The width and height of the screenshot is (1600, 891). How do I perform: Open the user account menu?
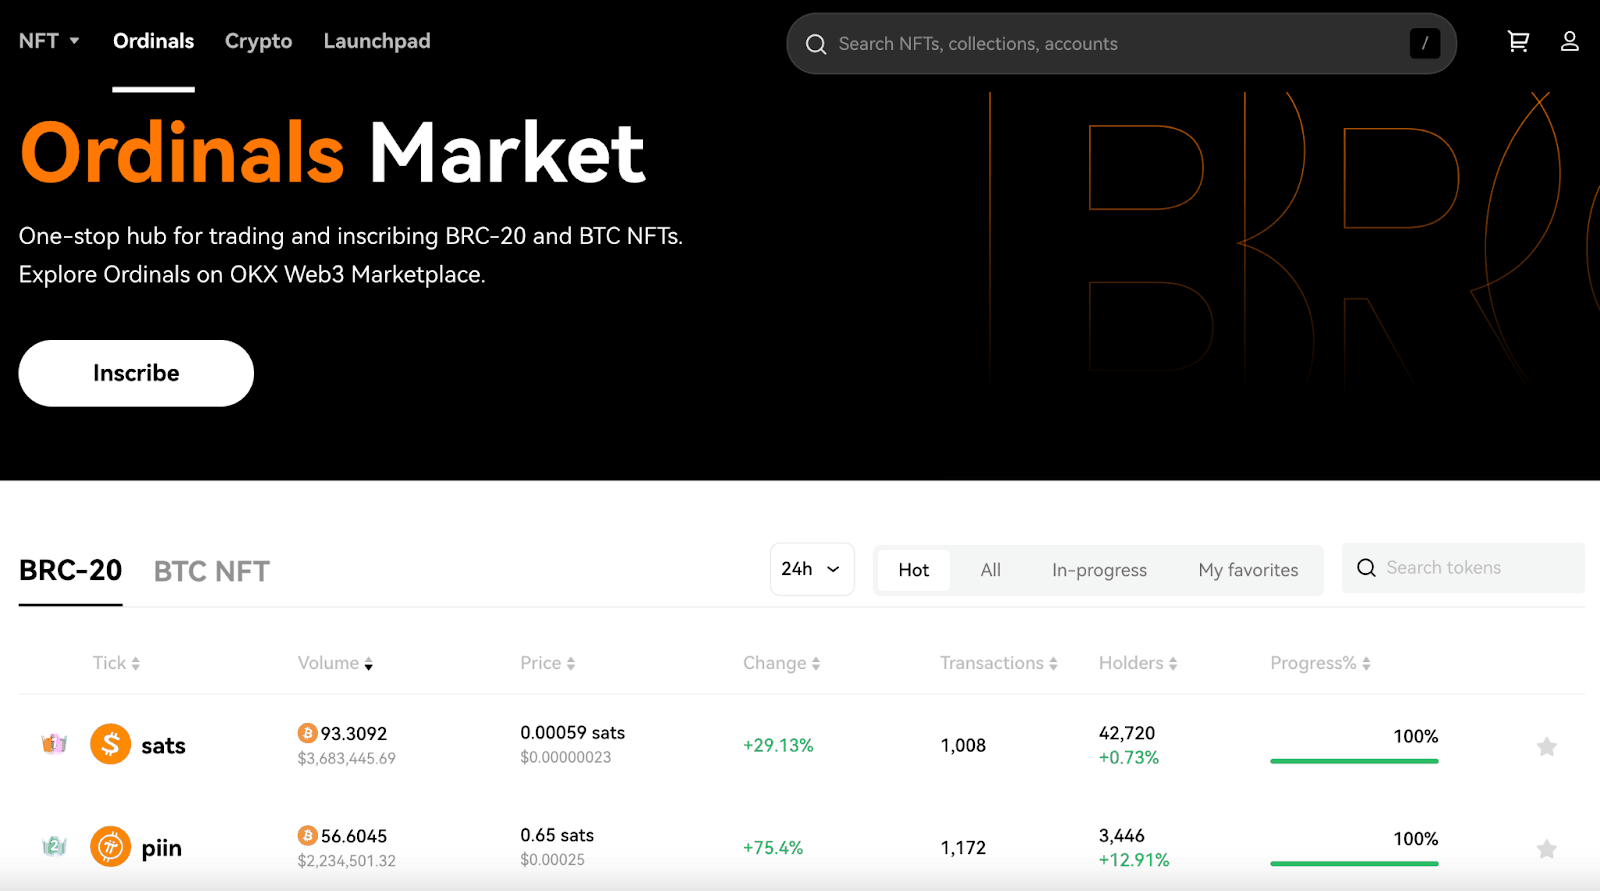tap(1570, 41)
